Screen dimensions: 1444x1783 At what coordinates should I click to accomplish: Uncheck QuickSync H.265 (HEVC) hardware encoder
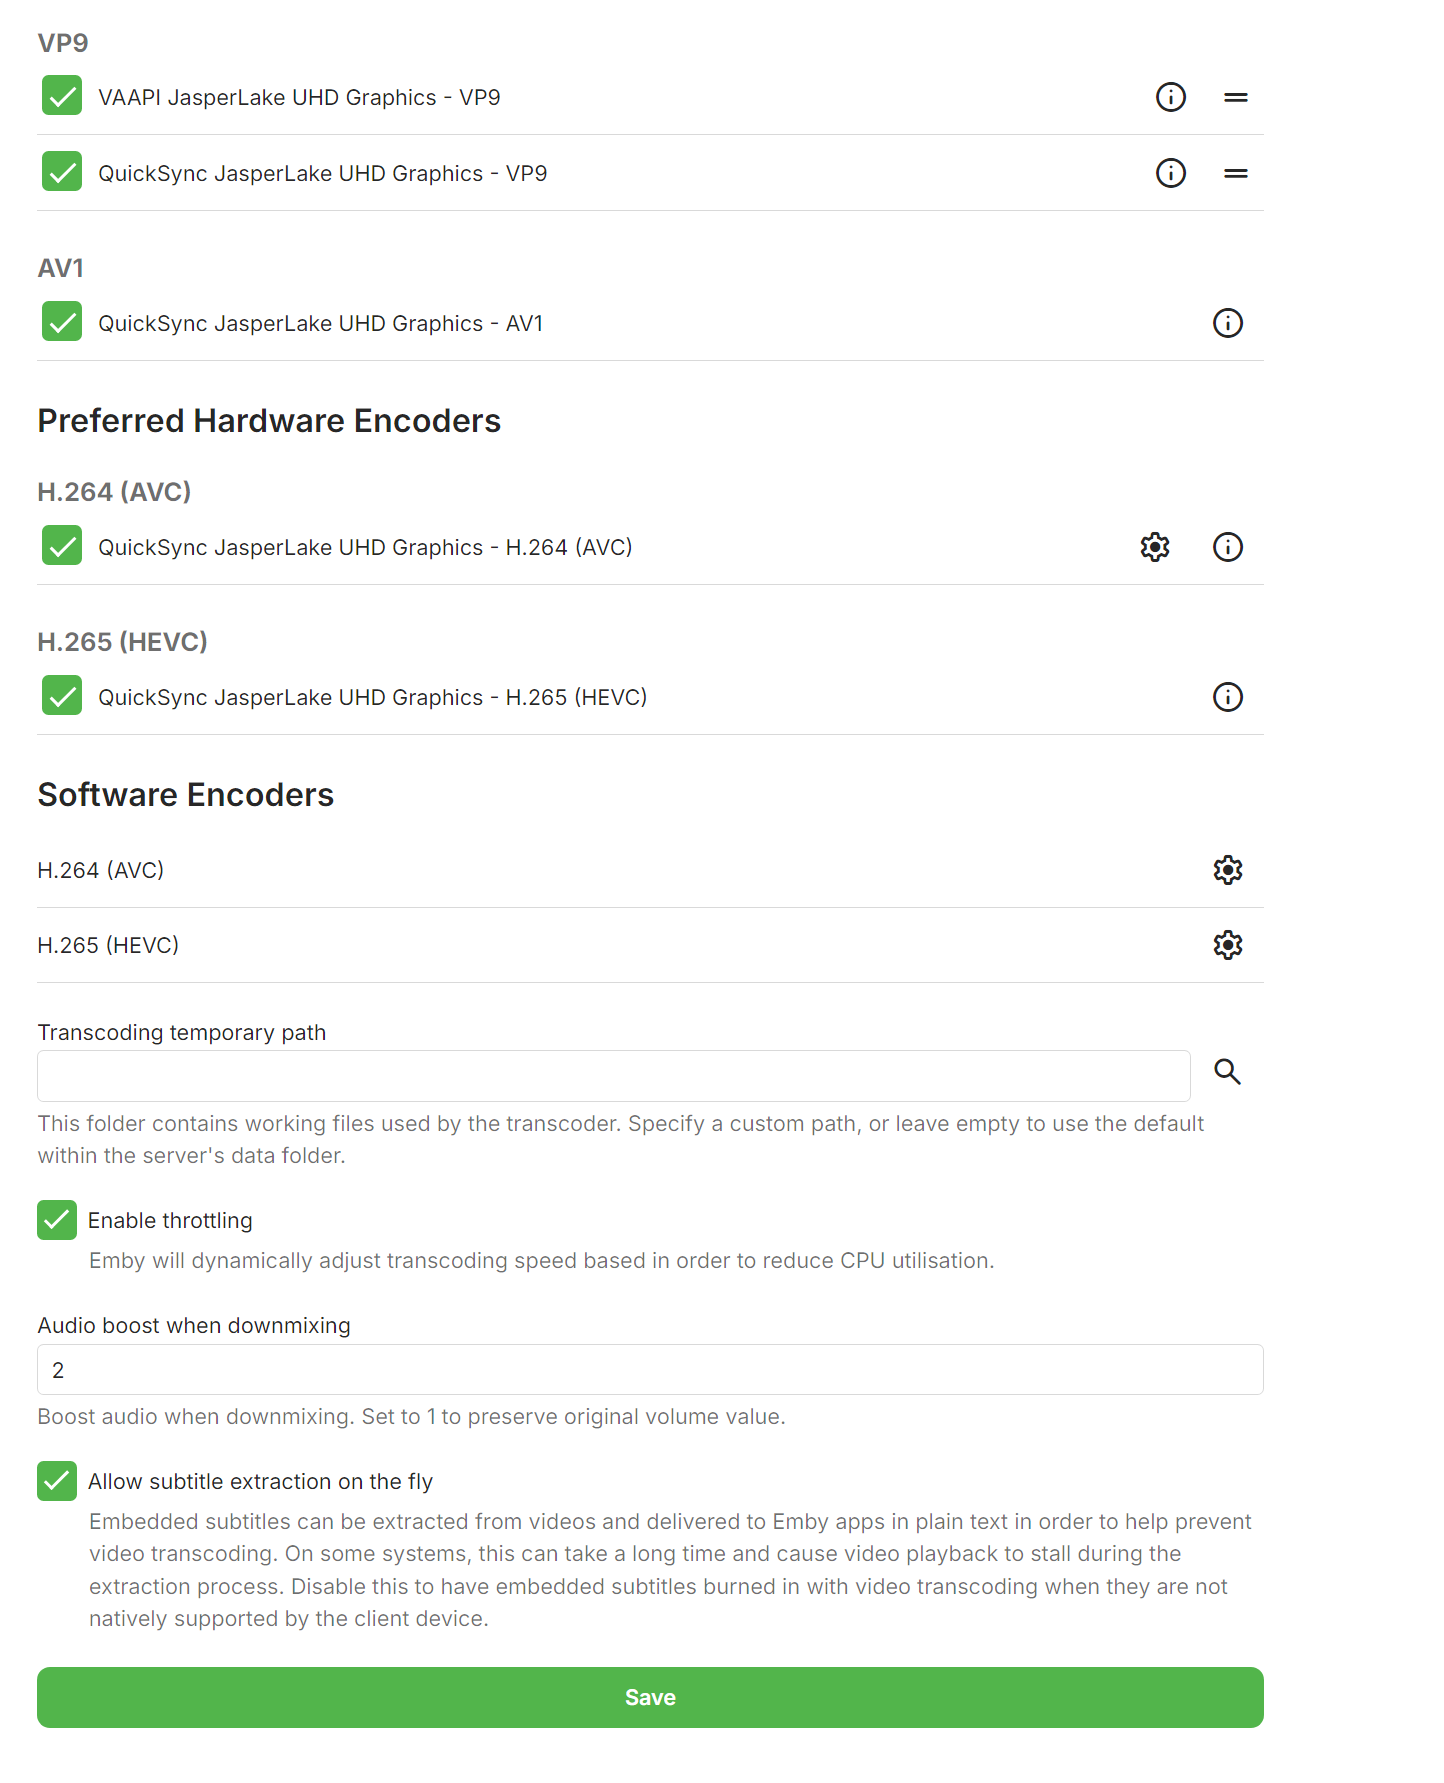[62, 696]
